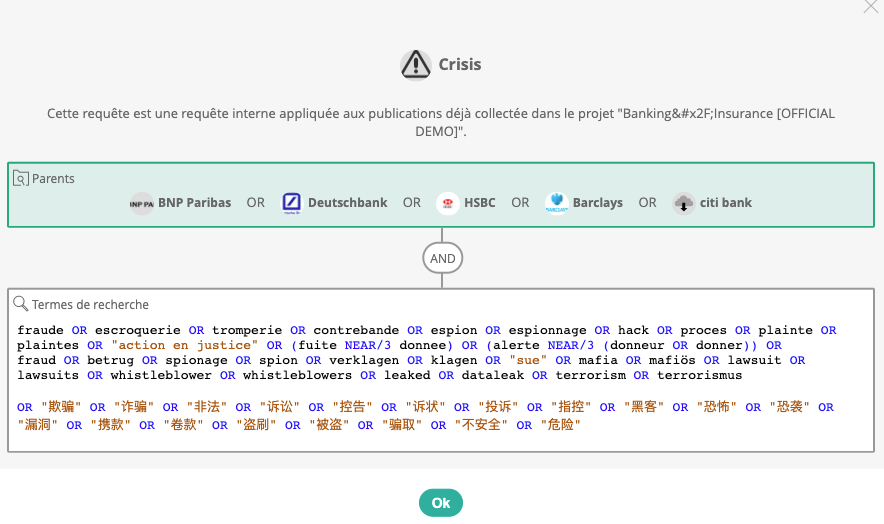The height and width of the screenshot is (524, 884).
Task: Click the term espionnage in query
Action: [x=547, y=330]
